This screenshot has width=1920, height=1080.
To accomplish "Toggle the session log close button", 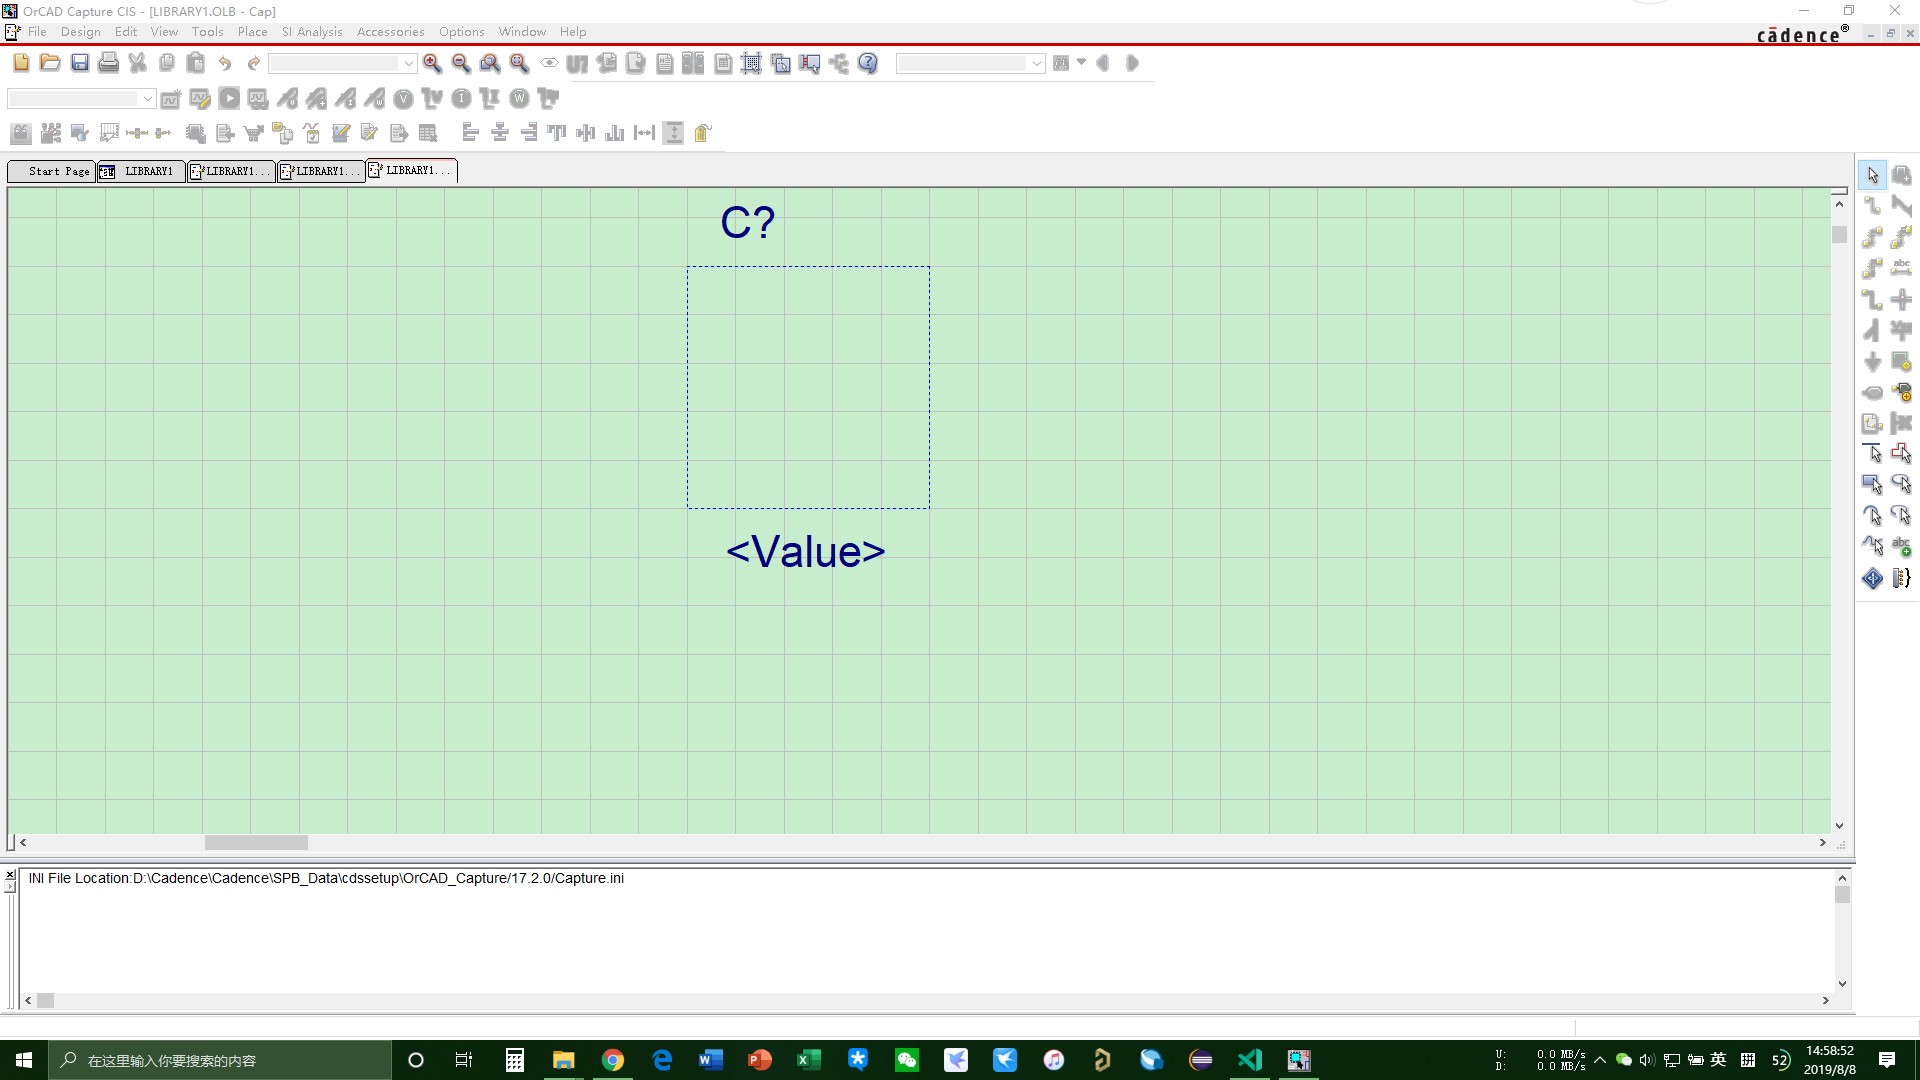I will pyautogui.click(x=10, y=875).
